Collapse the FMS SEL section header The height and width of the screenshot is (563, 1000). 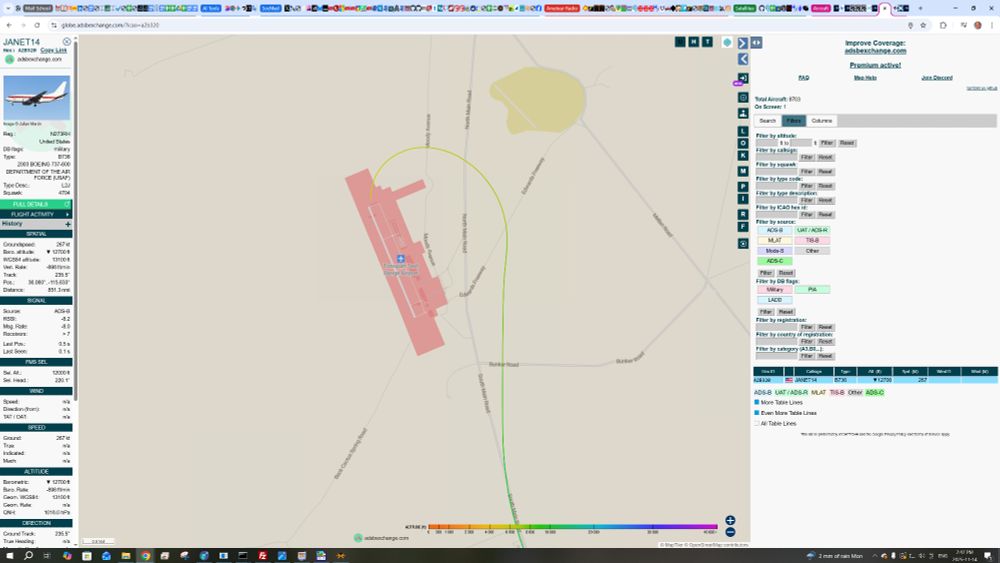click(x=36, y=362)
